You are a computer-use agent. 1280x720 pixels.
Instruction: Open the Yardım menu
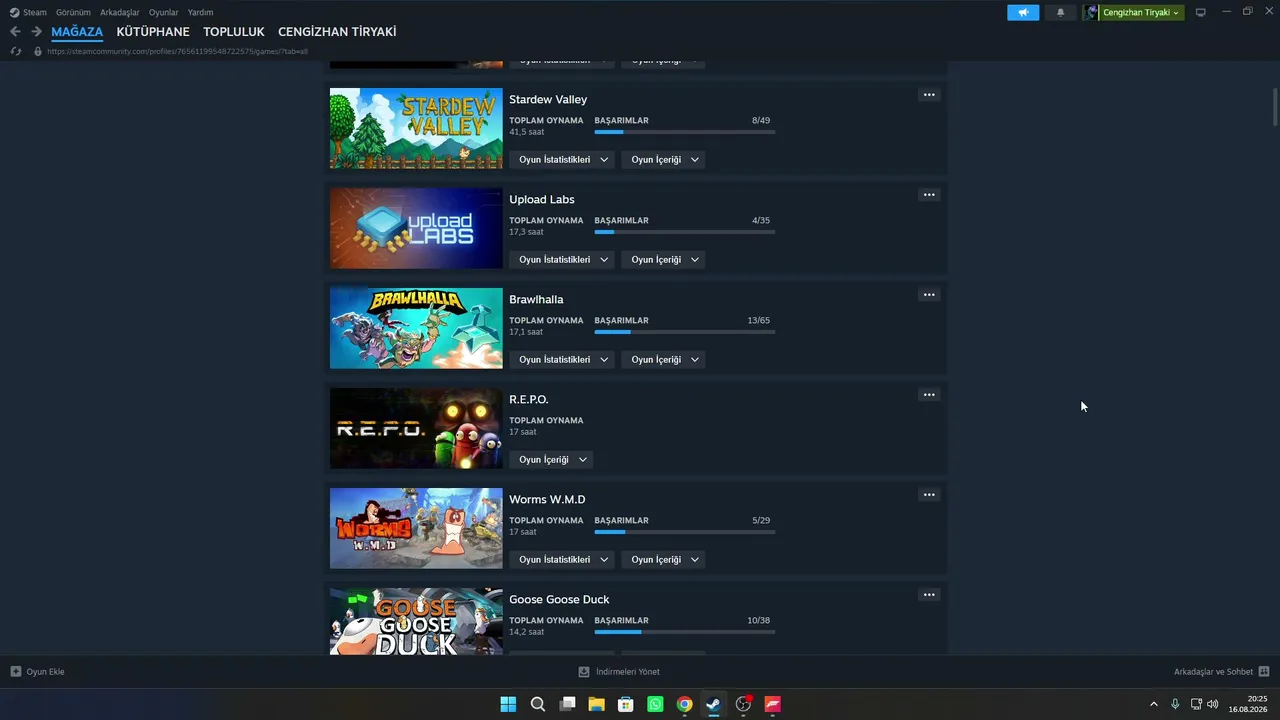click(200, 13)
